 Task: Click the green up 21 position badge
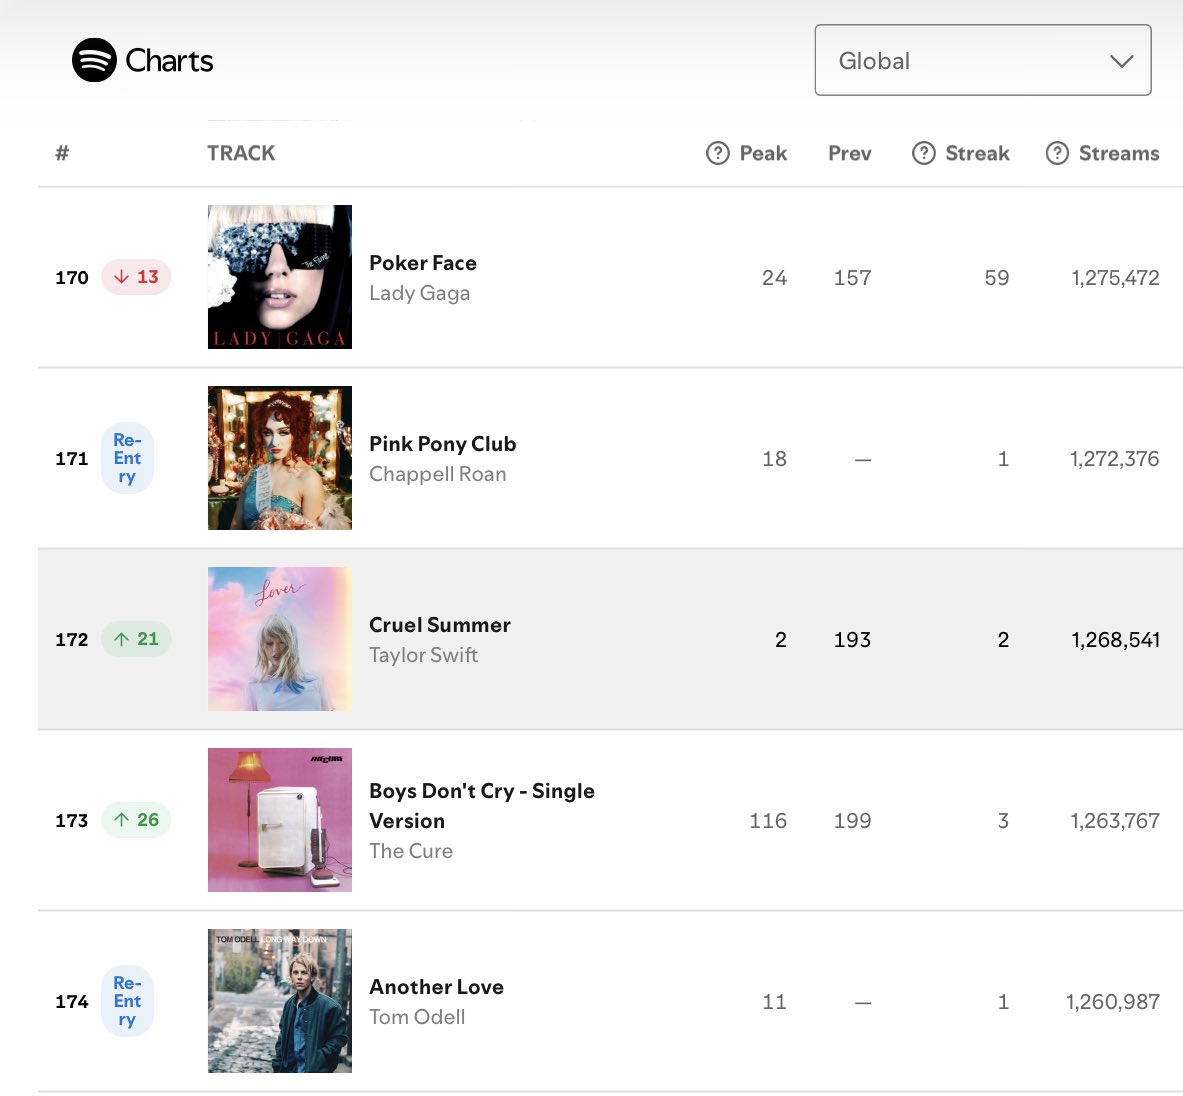(136, 639)
